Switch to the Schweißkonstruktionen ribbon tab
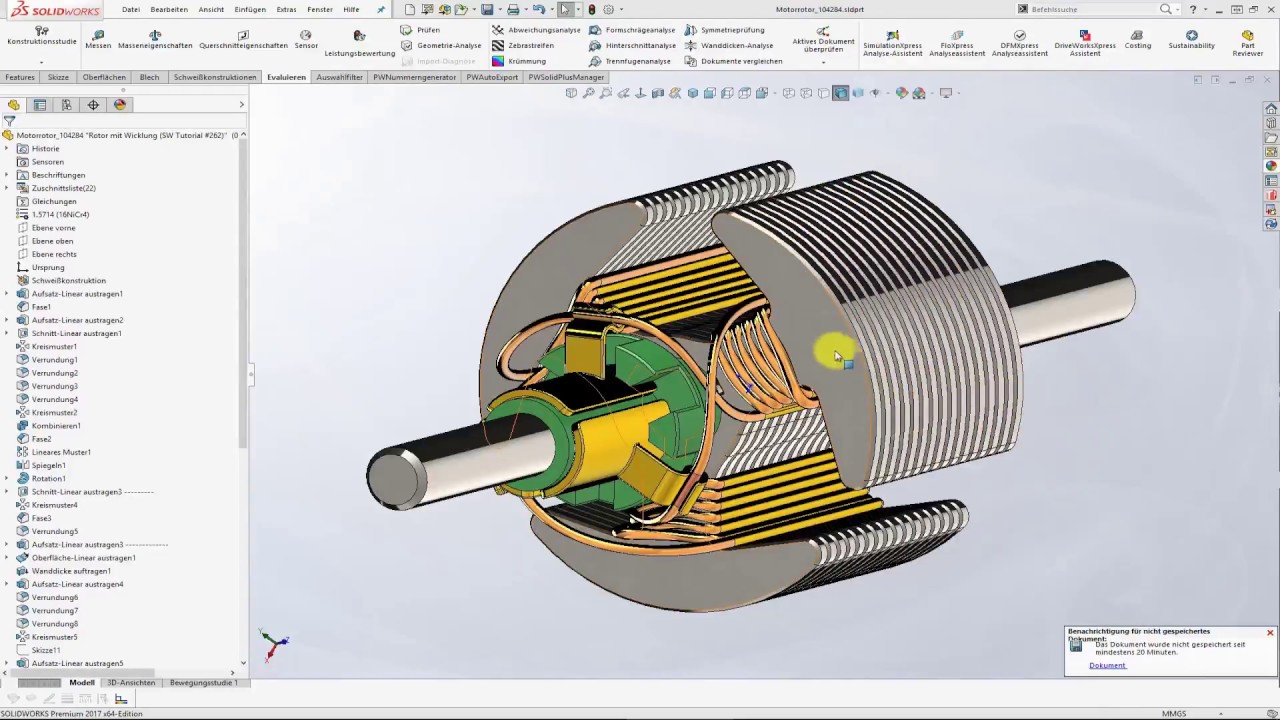 tap(214, 76)
